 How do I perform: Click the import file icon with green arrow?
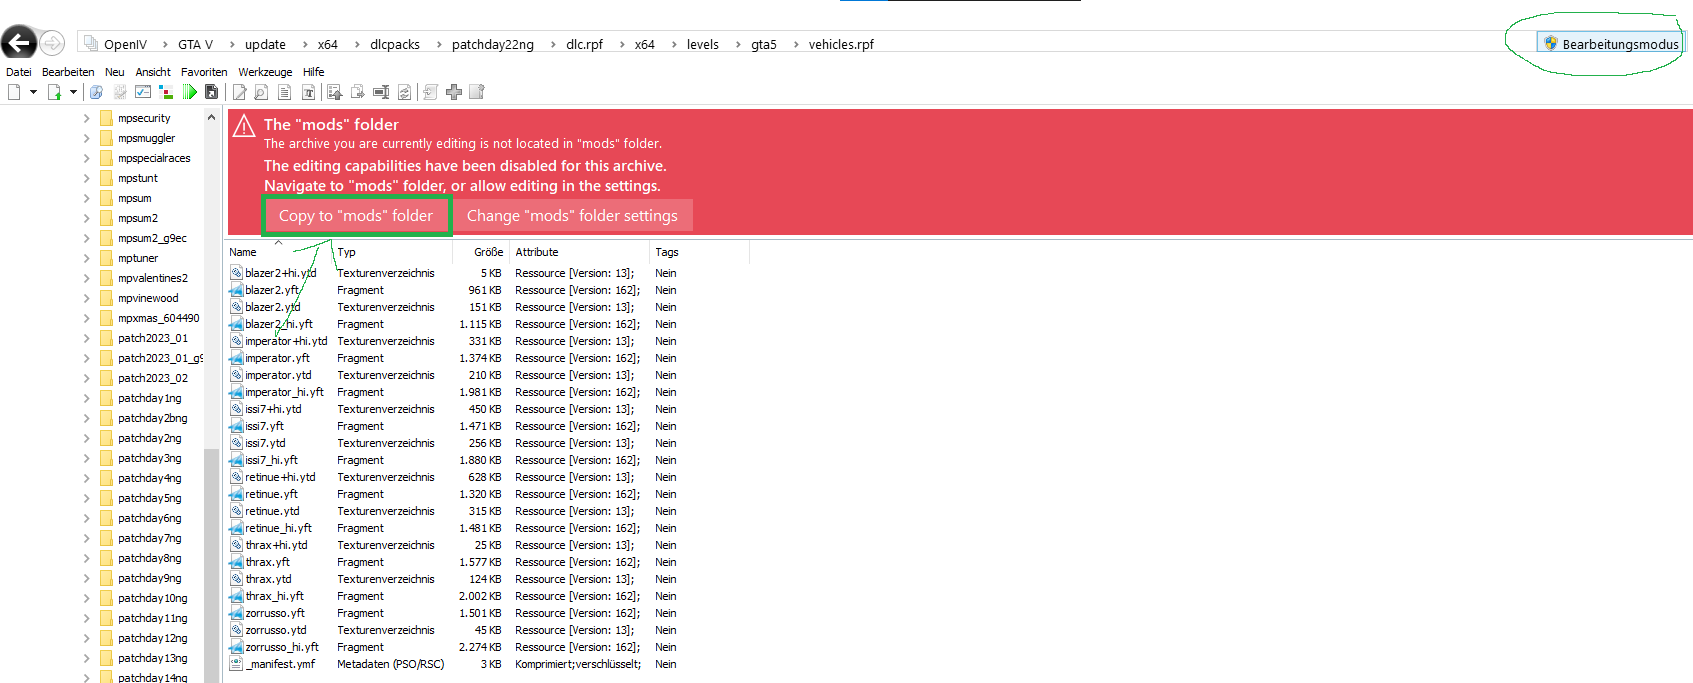click(54, 92)
